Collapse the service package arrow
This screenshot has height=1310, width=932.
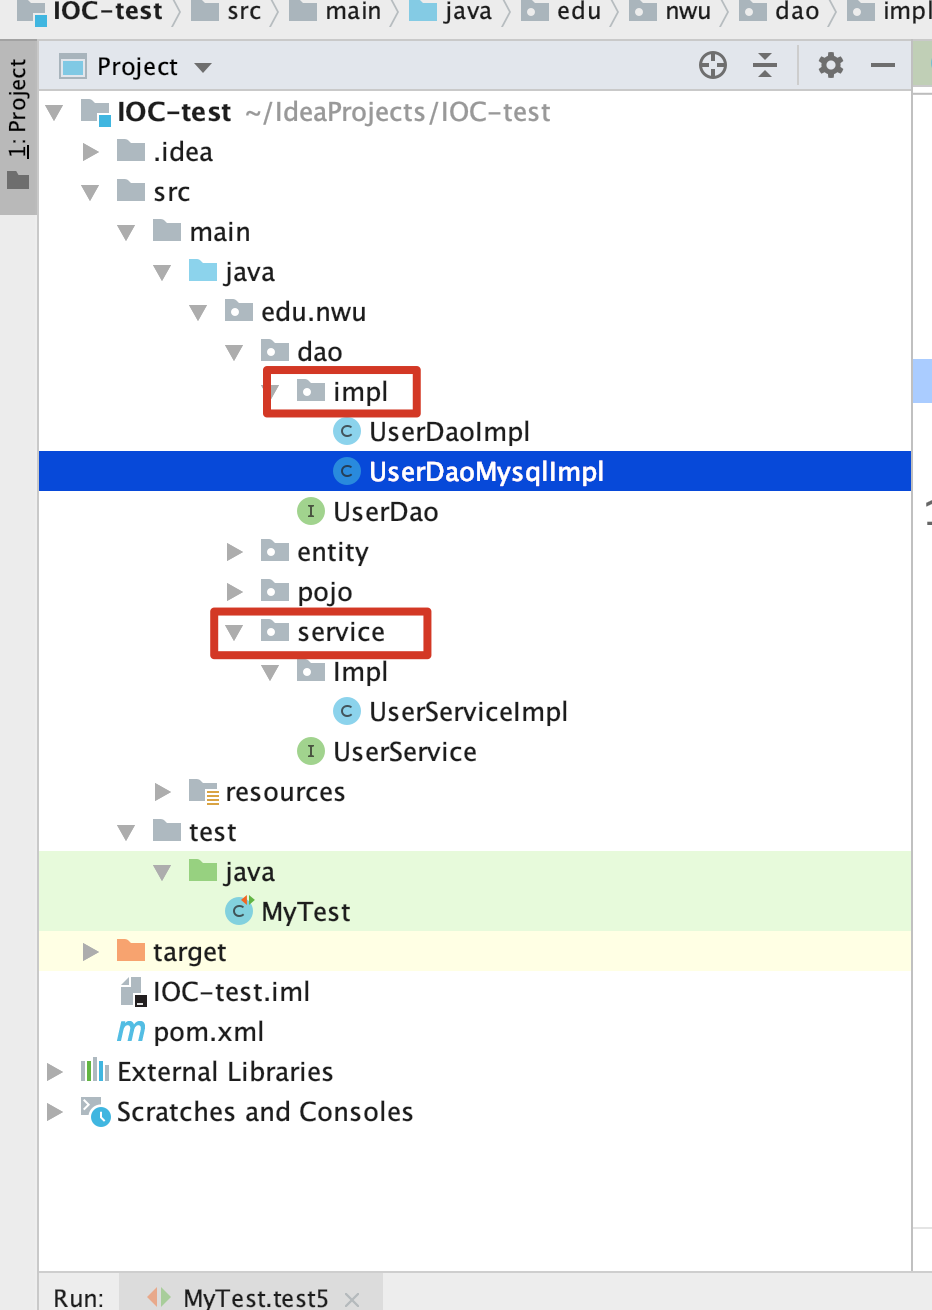tap(234, 632)
